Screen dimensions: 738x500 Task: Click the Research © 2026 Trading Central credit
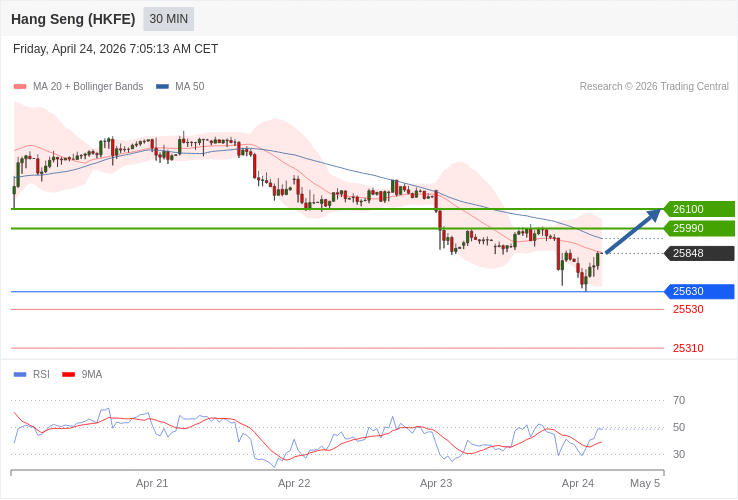(x=654, y=87)
